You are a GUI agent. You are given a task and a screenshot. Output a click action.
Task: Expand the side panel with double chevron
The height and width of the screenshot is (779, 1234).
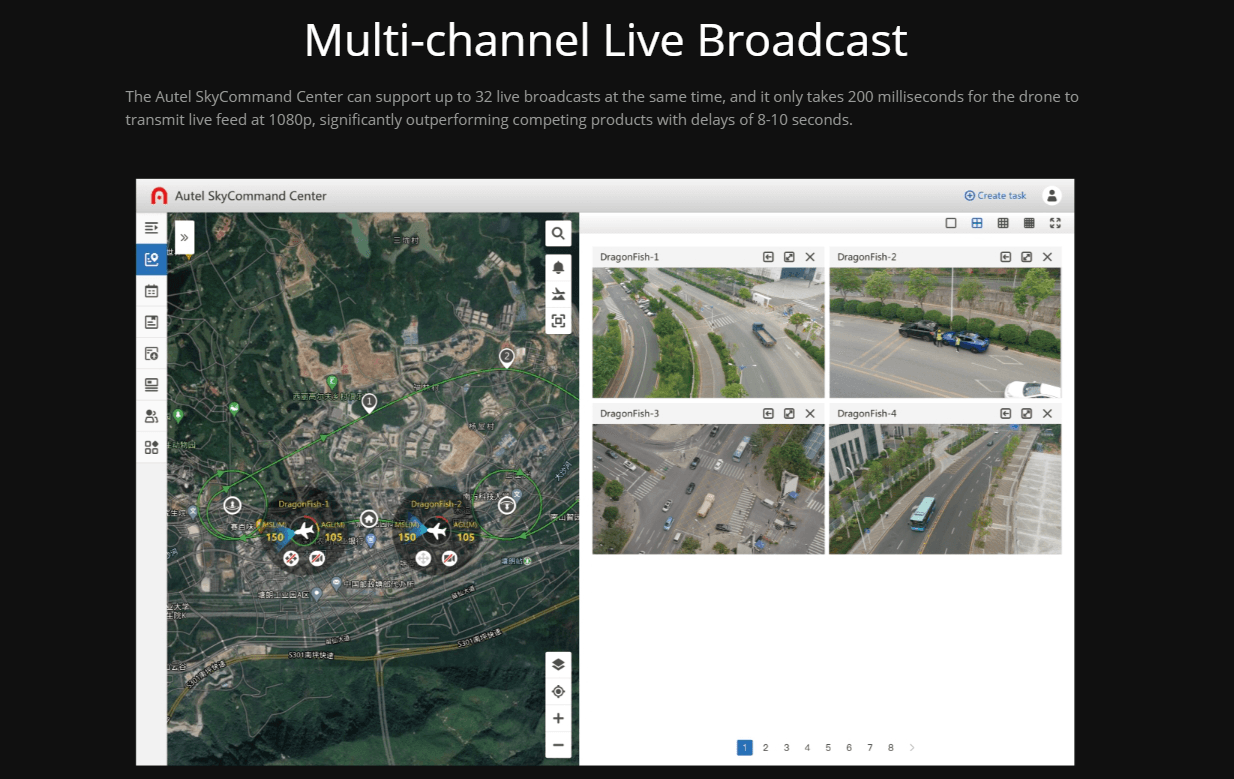(x=184, y=238)
